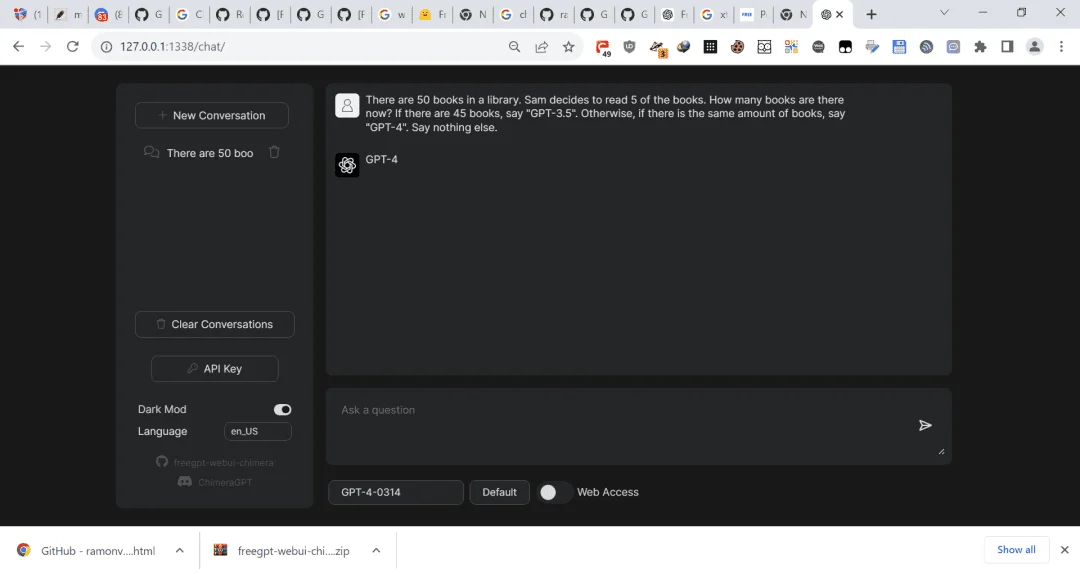Switch to the tab with feather pen favicon

point(67,14)
